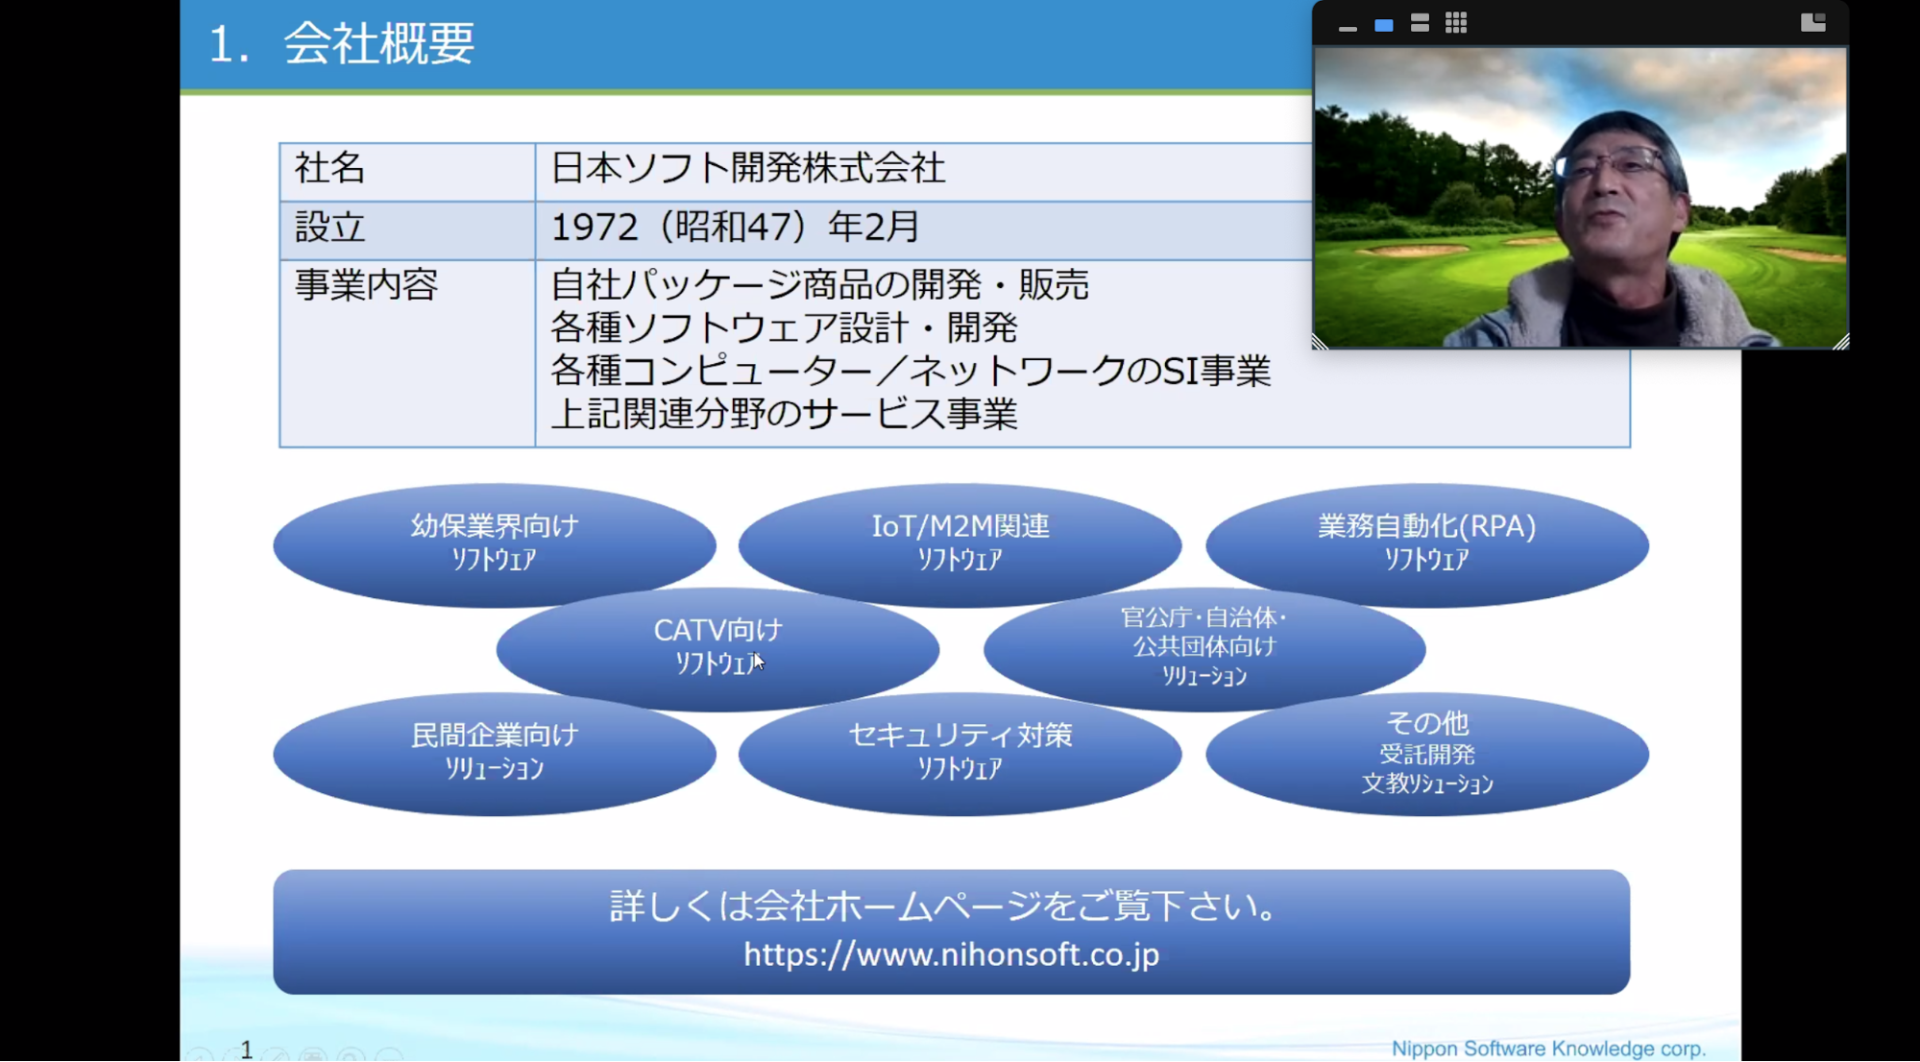Viewport: 1920px width, 1062px height.
Task: Click the line 自社パッケージ商品の開発・販売
Action: (819, 285)
